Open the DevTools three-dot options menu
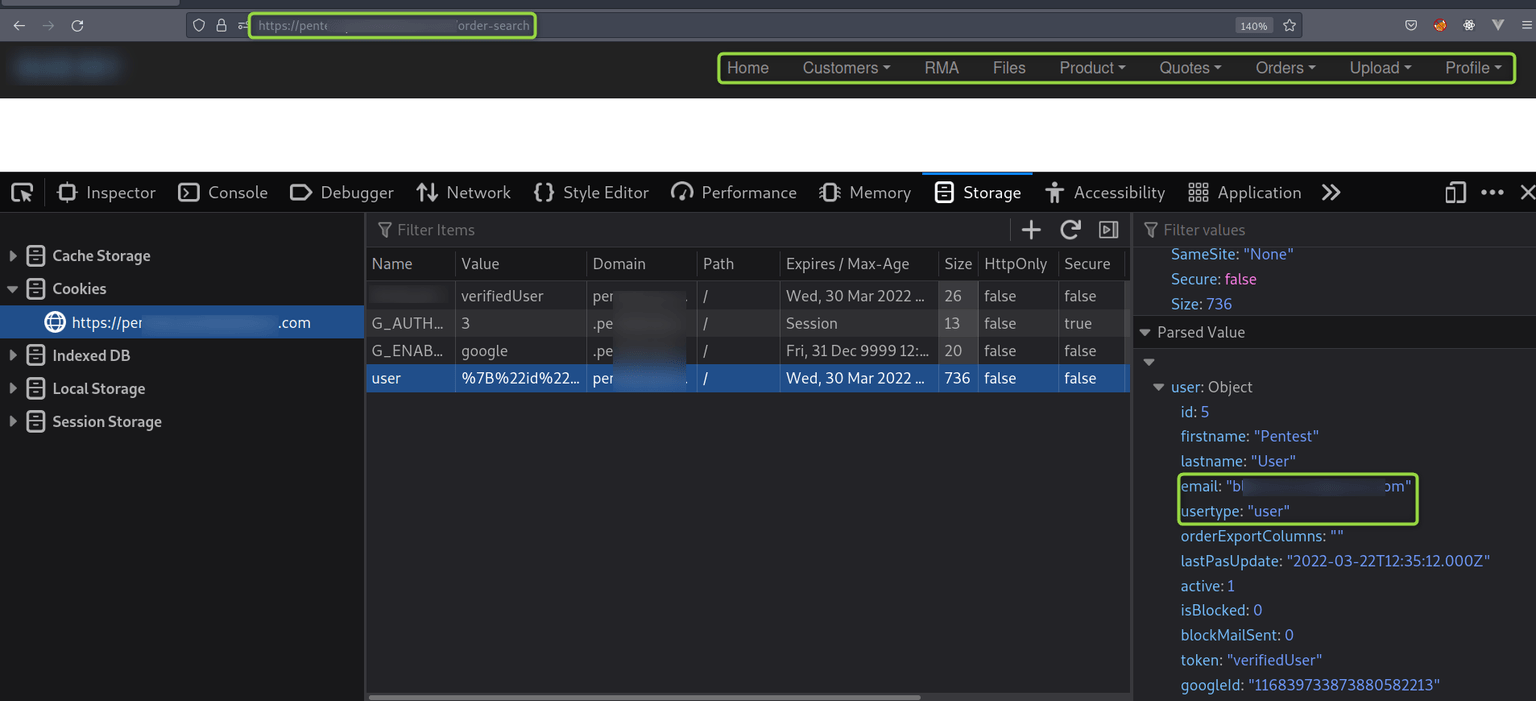 pyautogui.click(x=1492, y=192)
